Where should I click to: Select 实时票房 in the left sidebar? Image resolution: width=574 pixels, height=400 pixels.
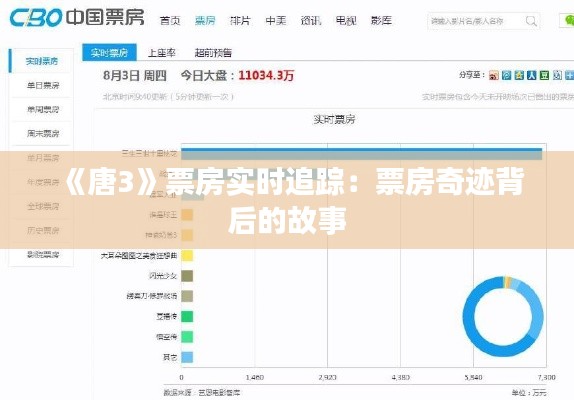pyautogui.click(x=42, y=61)
